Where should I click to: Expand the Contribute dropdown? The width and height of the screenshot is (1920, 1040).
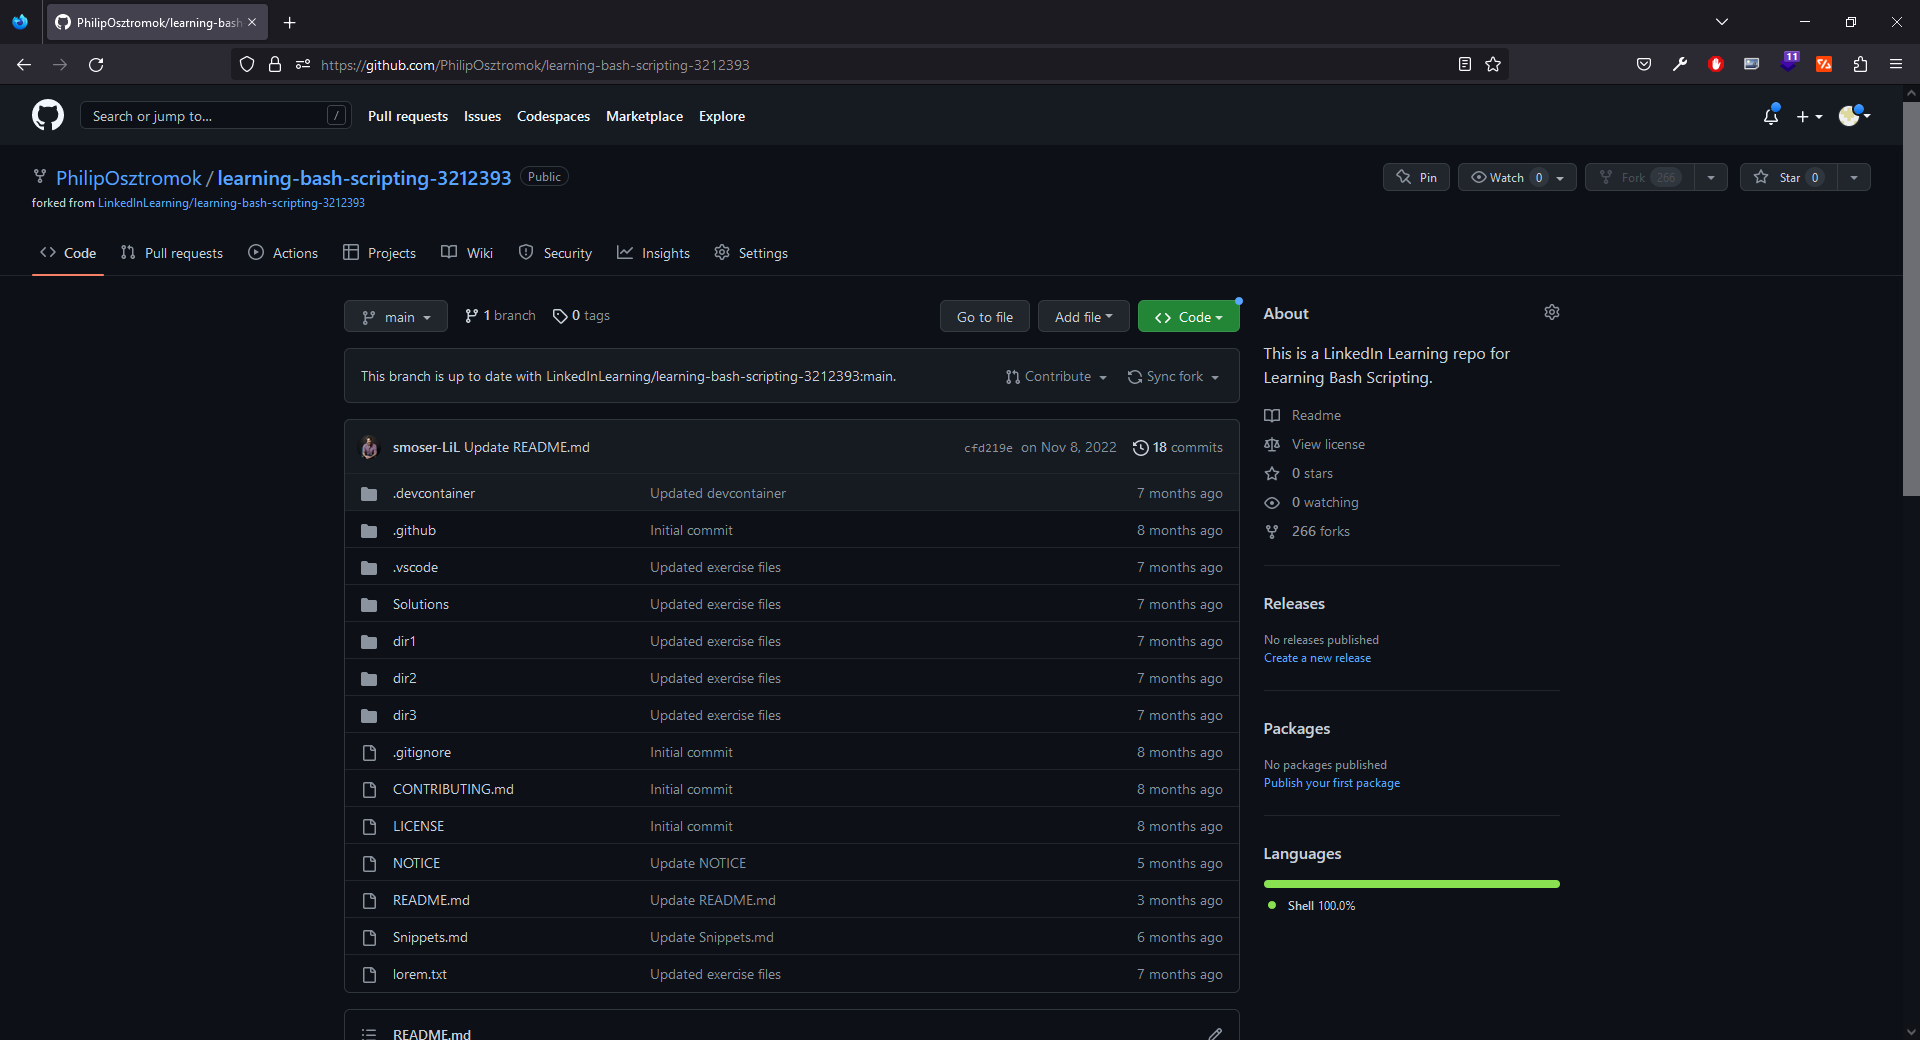1056,377
